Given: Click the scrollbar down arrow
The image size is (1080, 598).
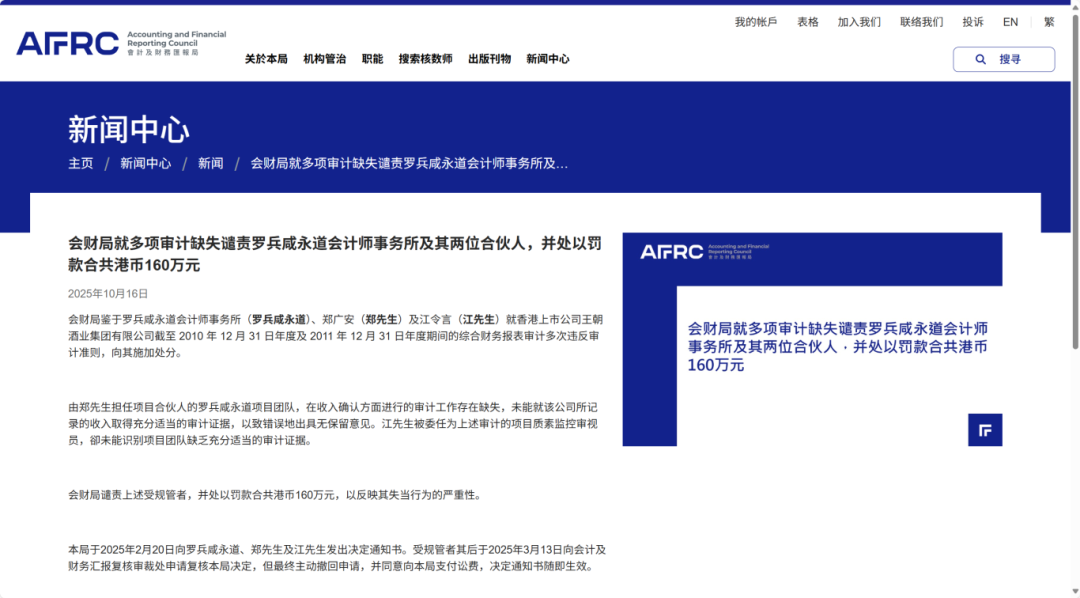Looking at the screenshot, I should click(1074, 592).
